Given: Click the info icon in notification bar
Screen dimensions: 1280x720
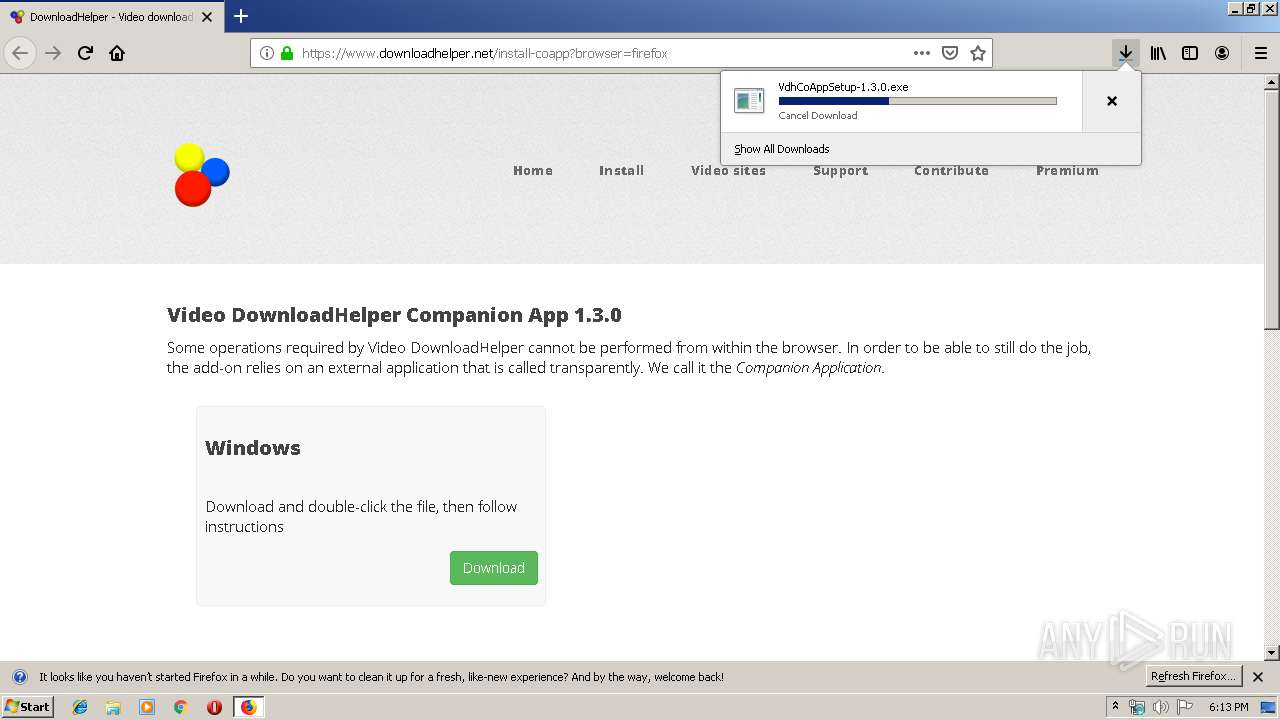Looking at the screenshot, I should [x=19, y=677].
